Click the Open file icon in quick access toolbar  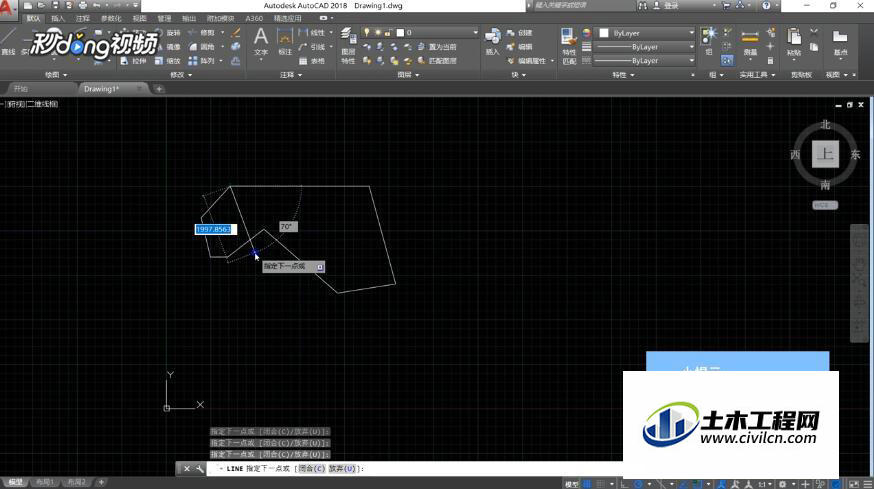tap(41, 6)
